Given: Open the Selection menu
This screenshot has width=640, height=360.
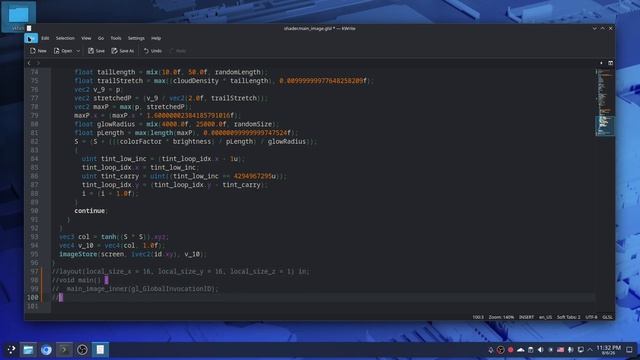Looking at the screenshot, I should click(x=65, y=38).
